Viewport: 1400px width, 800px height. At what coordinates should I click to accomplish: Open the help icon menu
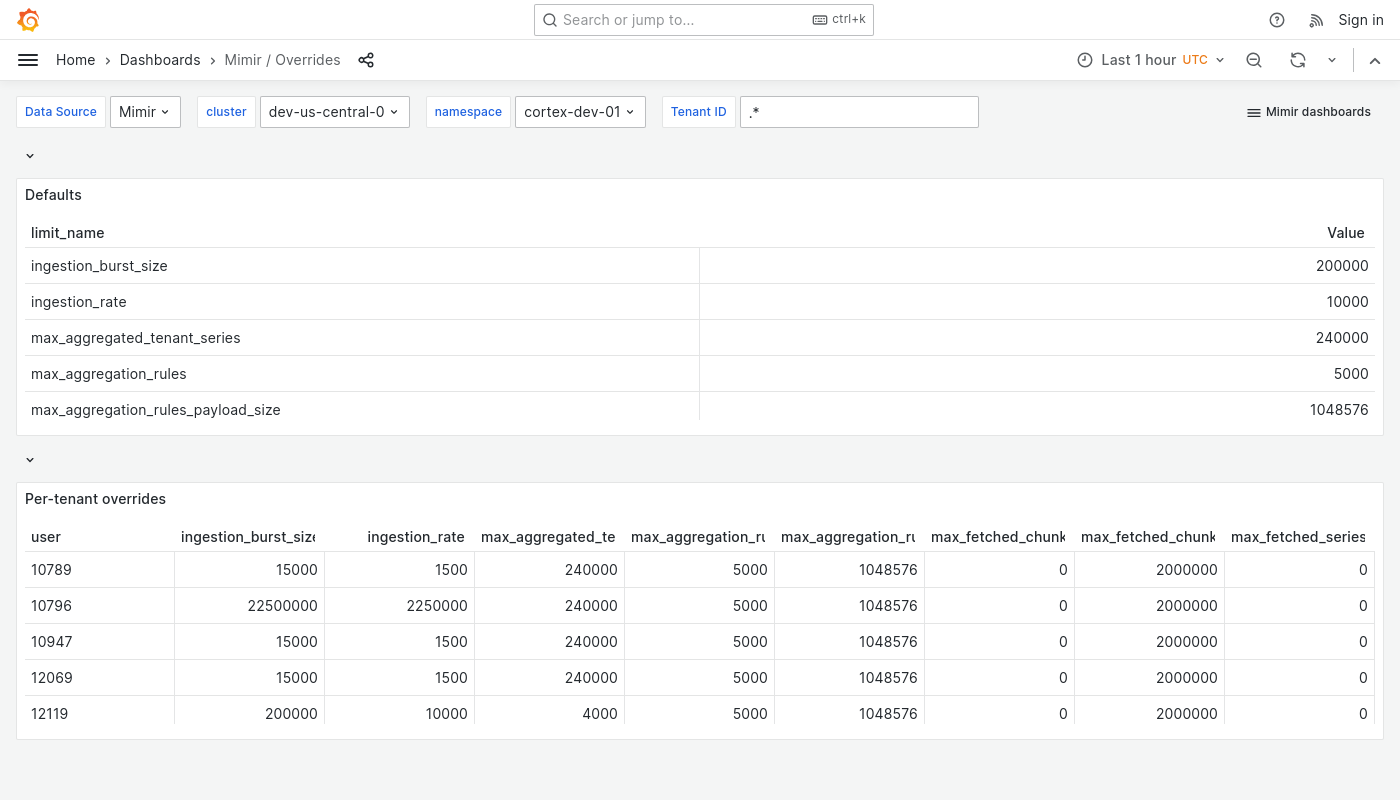(1277, 20)
